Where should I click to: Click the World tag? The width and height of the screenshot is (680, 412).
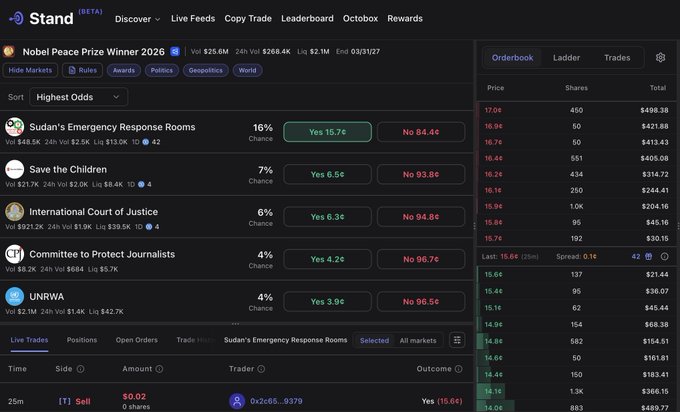(247, 70)
